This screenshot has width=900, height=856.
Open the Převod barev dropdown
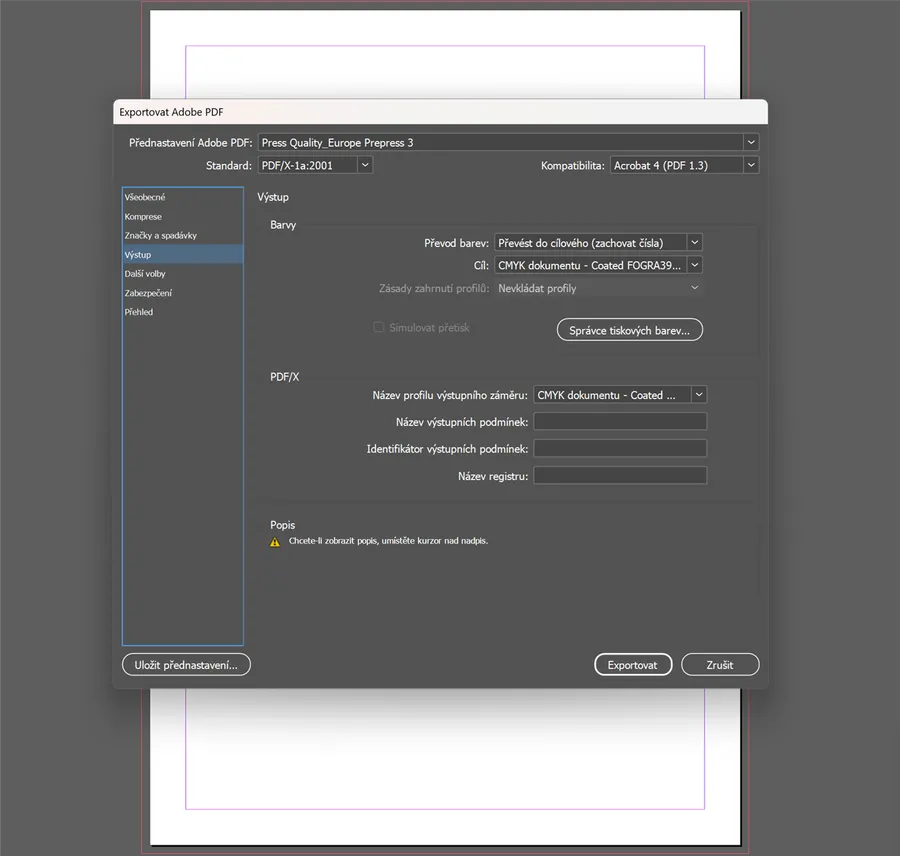click(x=598, y=243)
